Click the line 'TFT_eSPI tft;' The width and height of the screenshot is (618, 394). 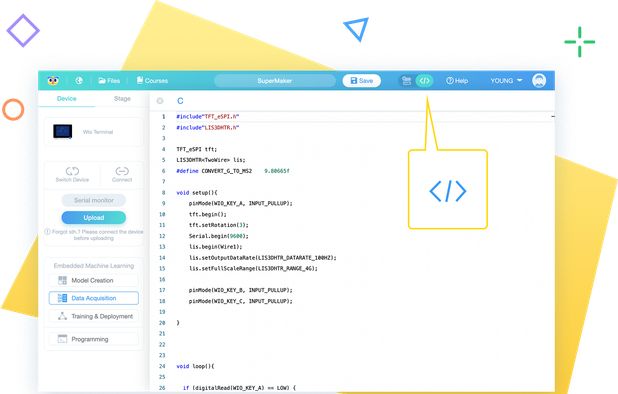click(x=196, y=149)
